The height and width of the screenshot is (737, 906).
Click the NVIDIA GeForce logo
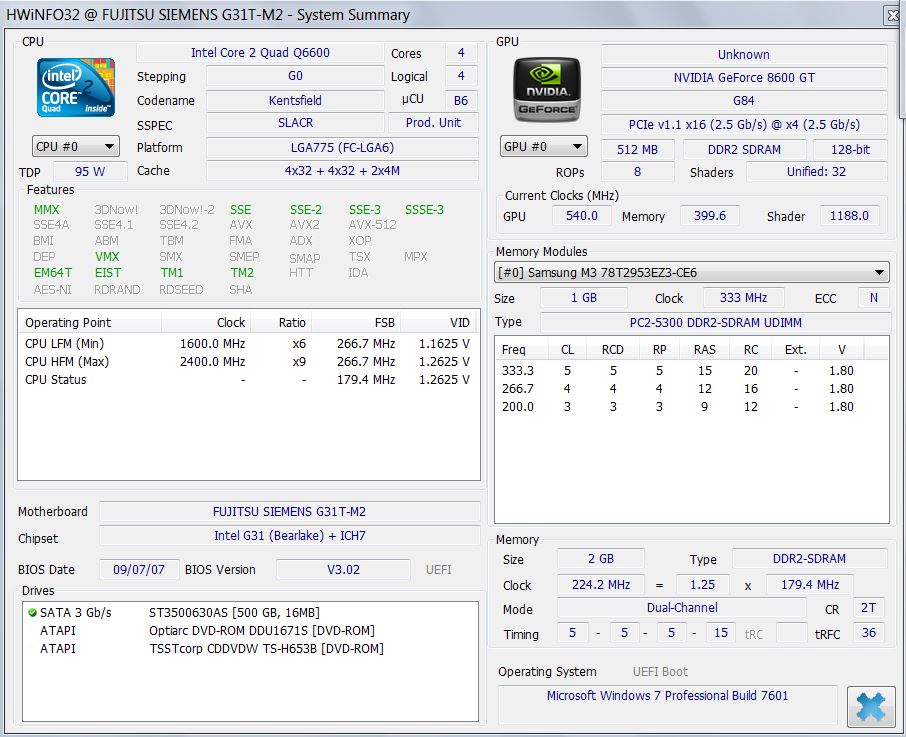coord(547,90)
